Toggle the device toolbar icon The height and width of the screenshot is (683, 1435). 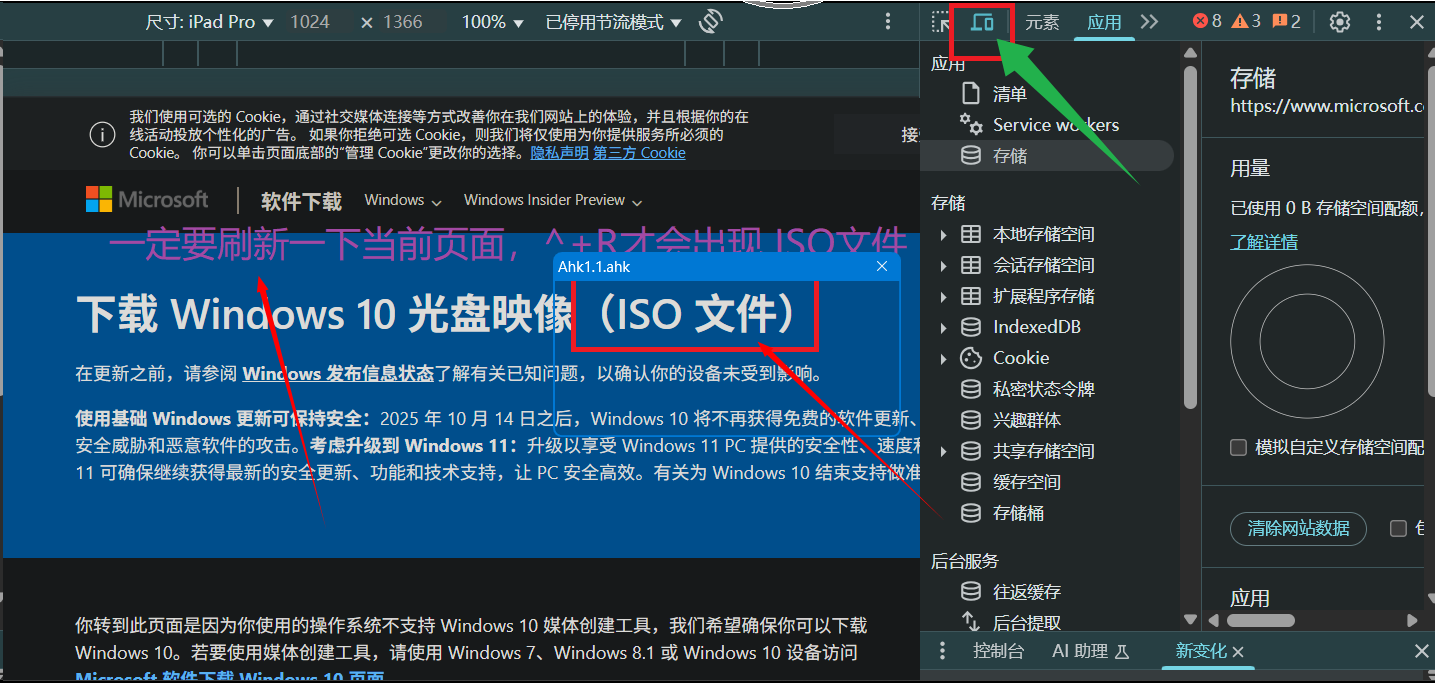(982, 22)
